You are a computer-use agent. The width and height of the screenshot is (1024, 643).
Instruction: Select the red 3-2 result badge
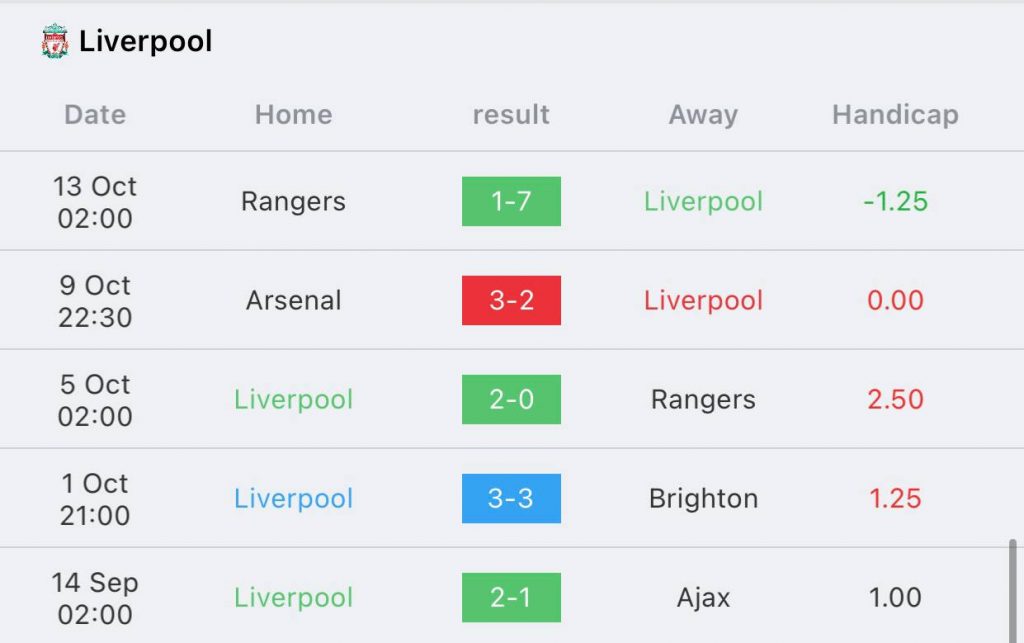(511, 300)
